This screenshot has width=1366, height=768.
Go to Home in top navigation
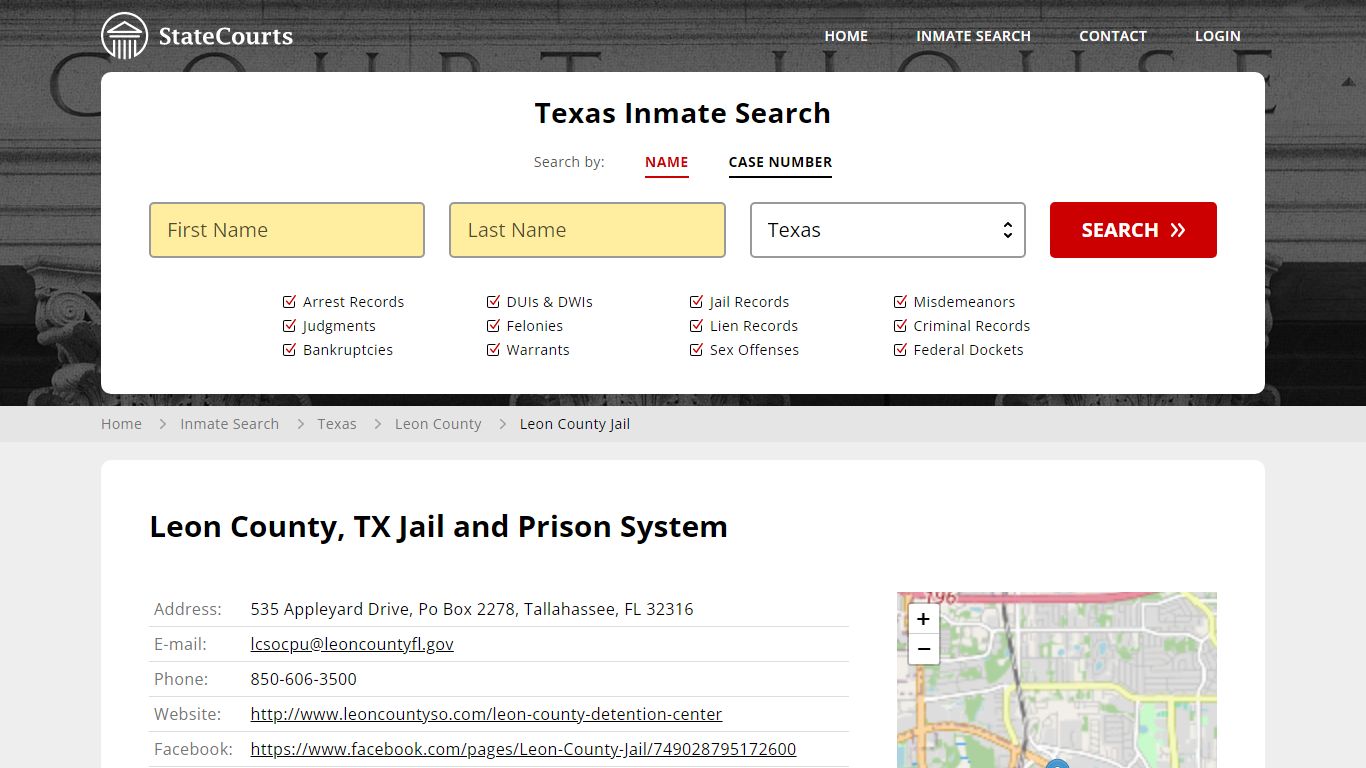point(846,36)
